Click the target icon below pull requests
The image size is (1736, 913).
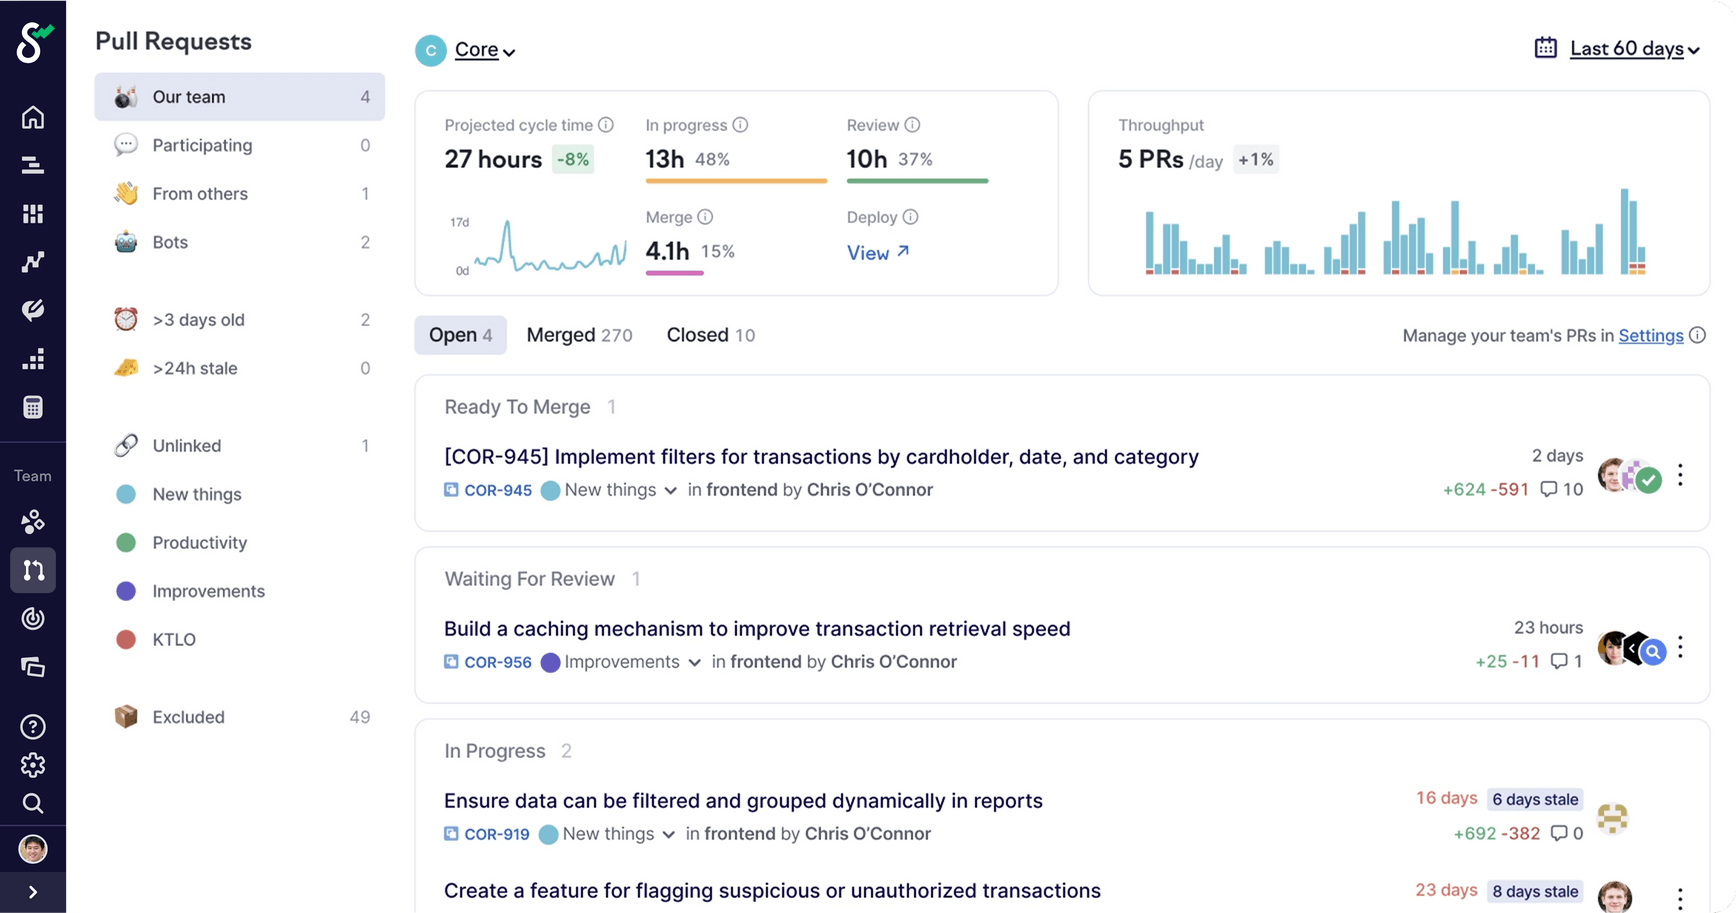(33, 618)
